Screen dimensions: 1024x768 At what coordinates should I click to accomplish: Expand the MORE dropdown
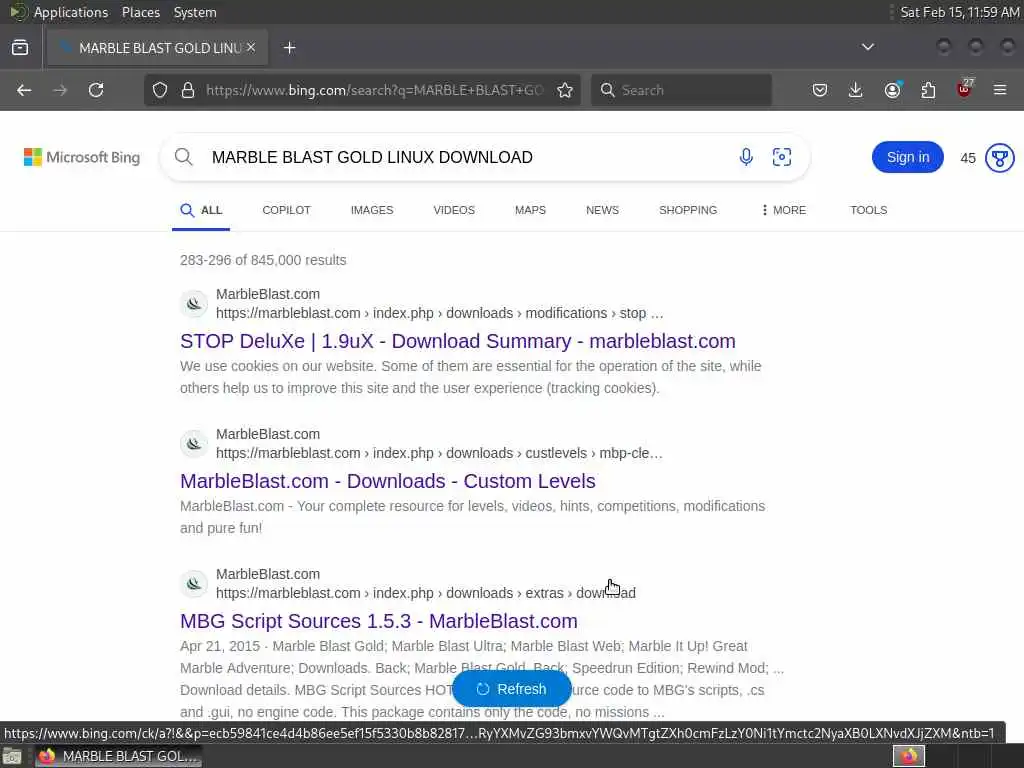[784, 210]
